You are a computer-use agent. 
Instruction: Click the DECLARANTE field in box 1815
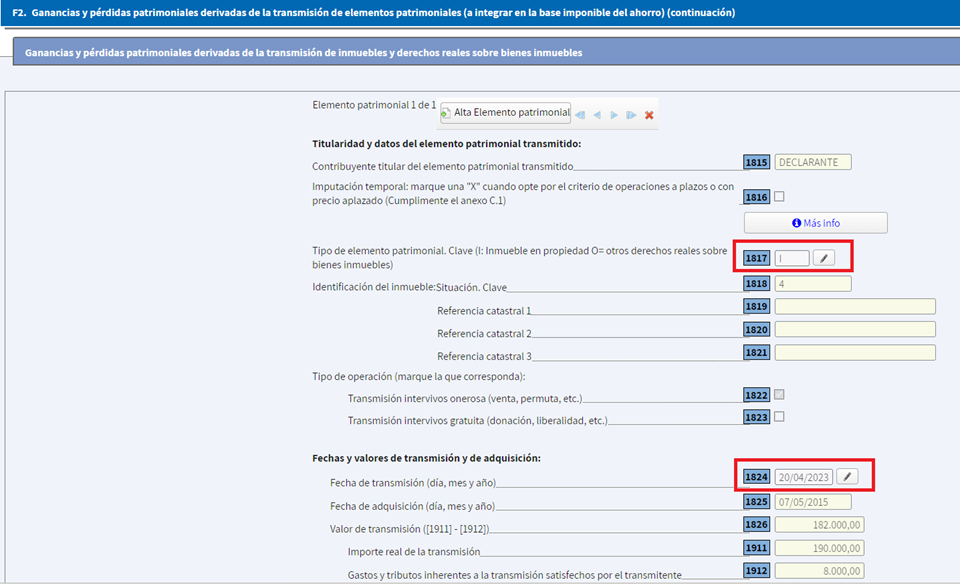[x=813, y=162]
